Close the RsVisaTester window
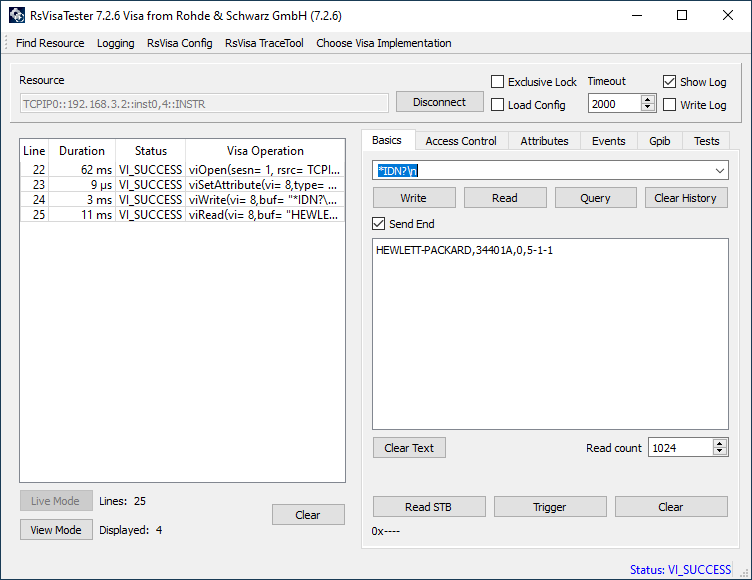Image resolution: width=752 pixels, height=580 pixels. [728, 15]
